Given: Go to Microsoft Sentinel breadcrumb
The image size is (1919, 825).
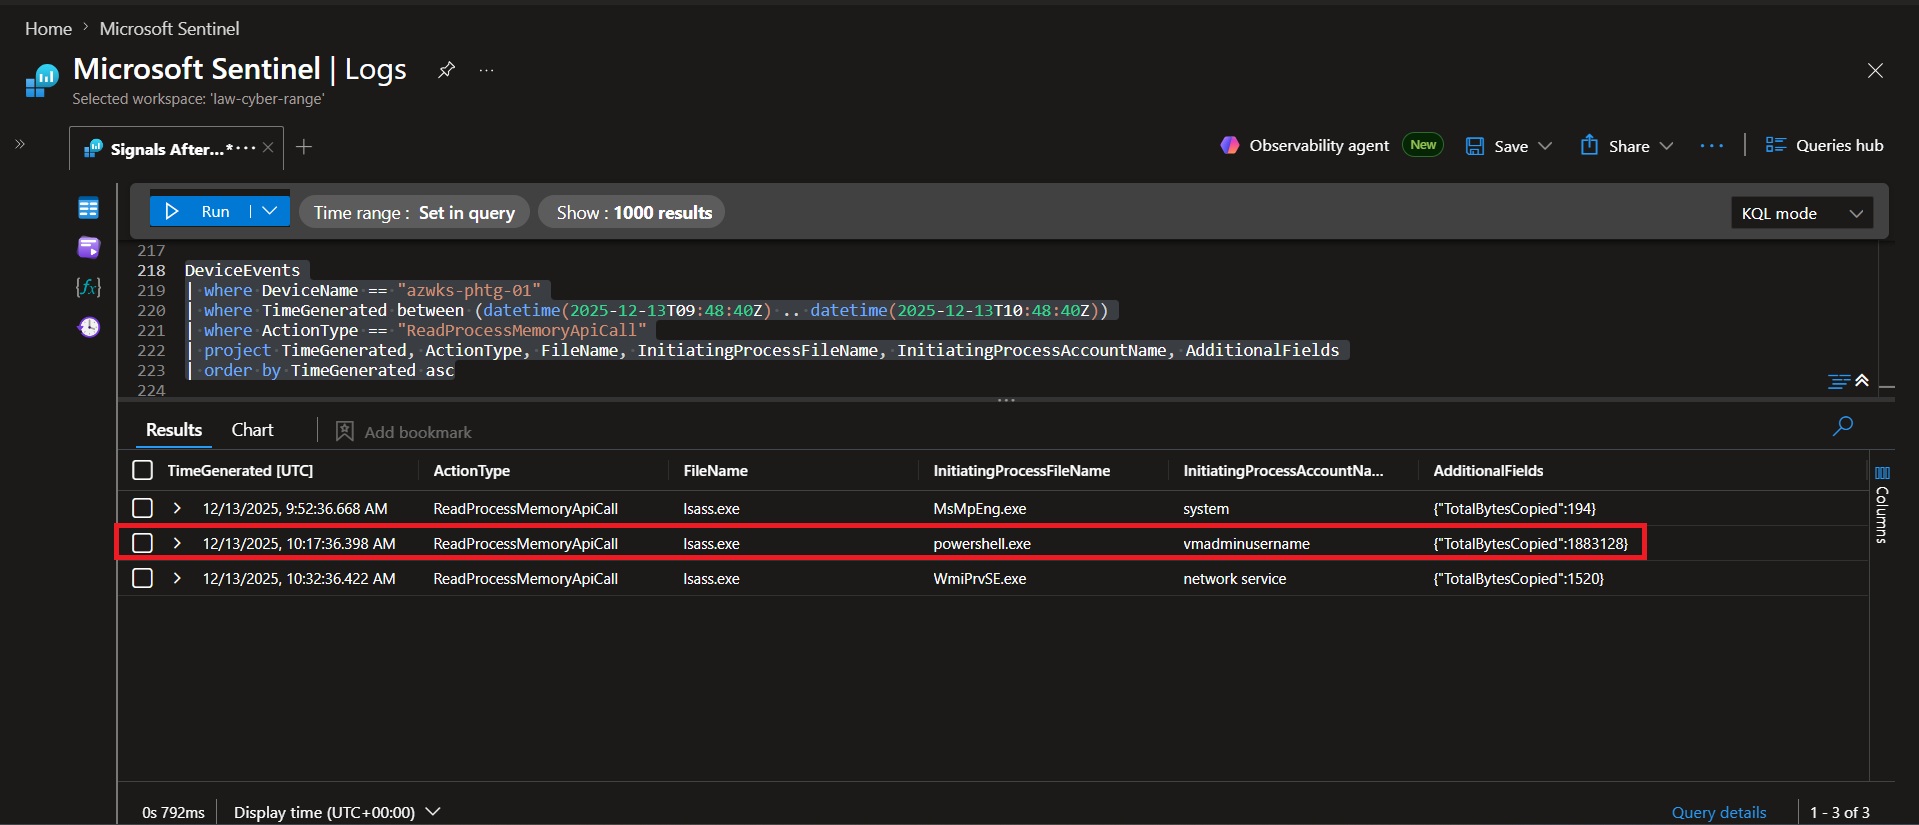Looking at the screenshot, I should tap(169, 28).
